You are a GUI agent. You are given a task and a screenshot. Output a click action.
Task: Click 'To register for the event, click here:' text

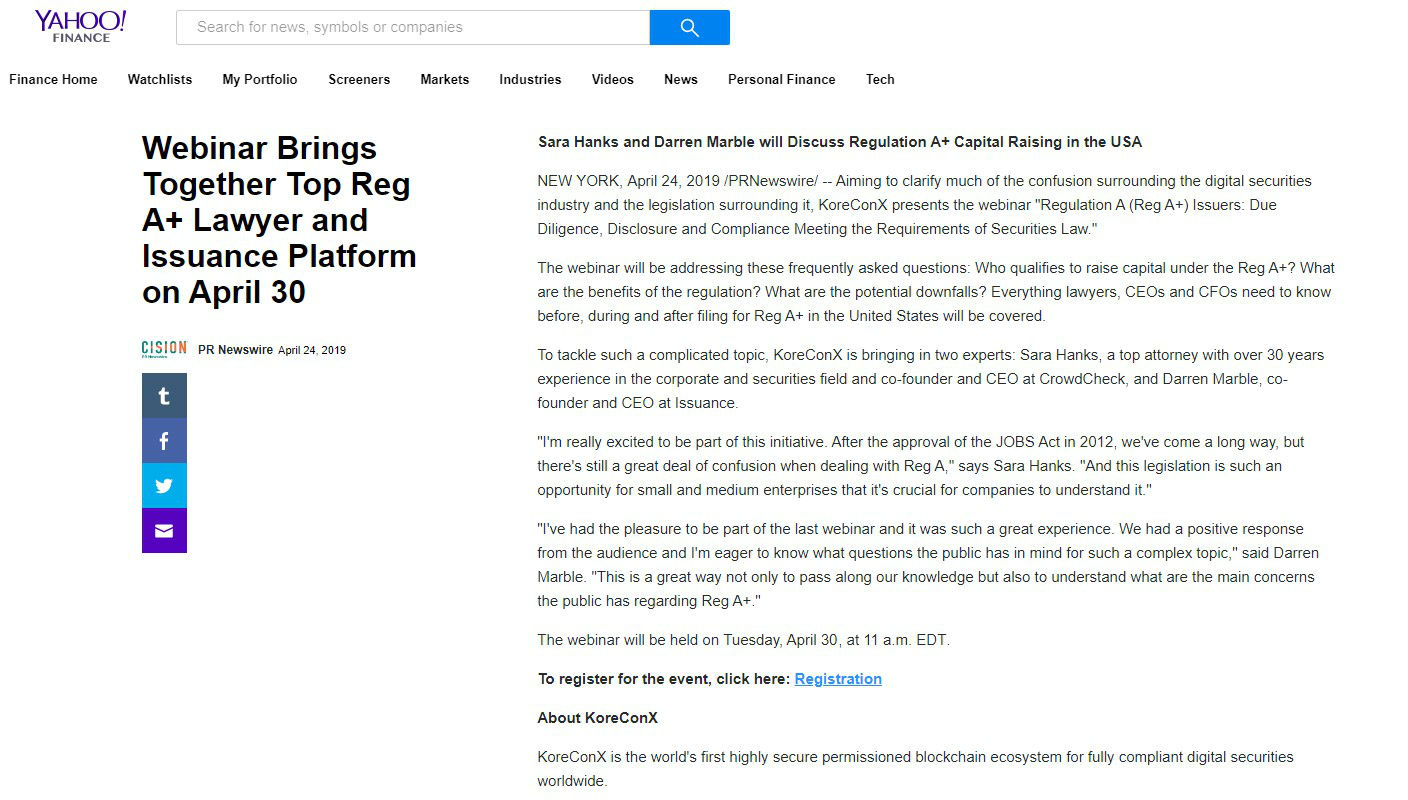pos(664,679)
